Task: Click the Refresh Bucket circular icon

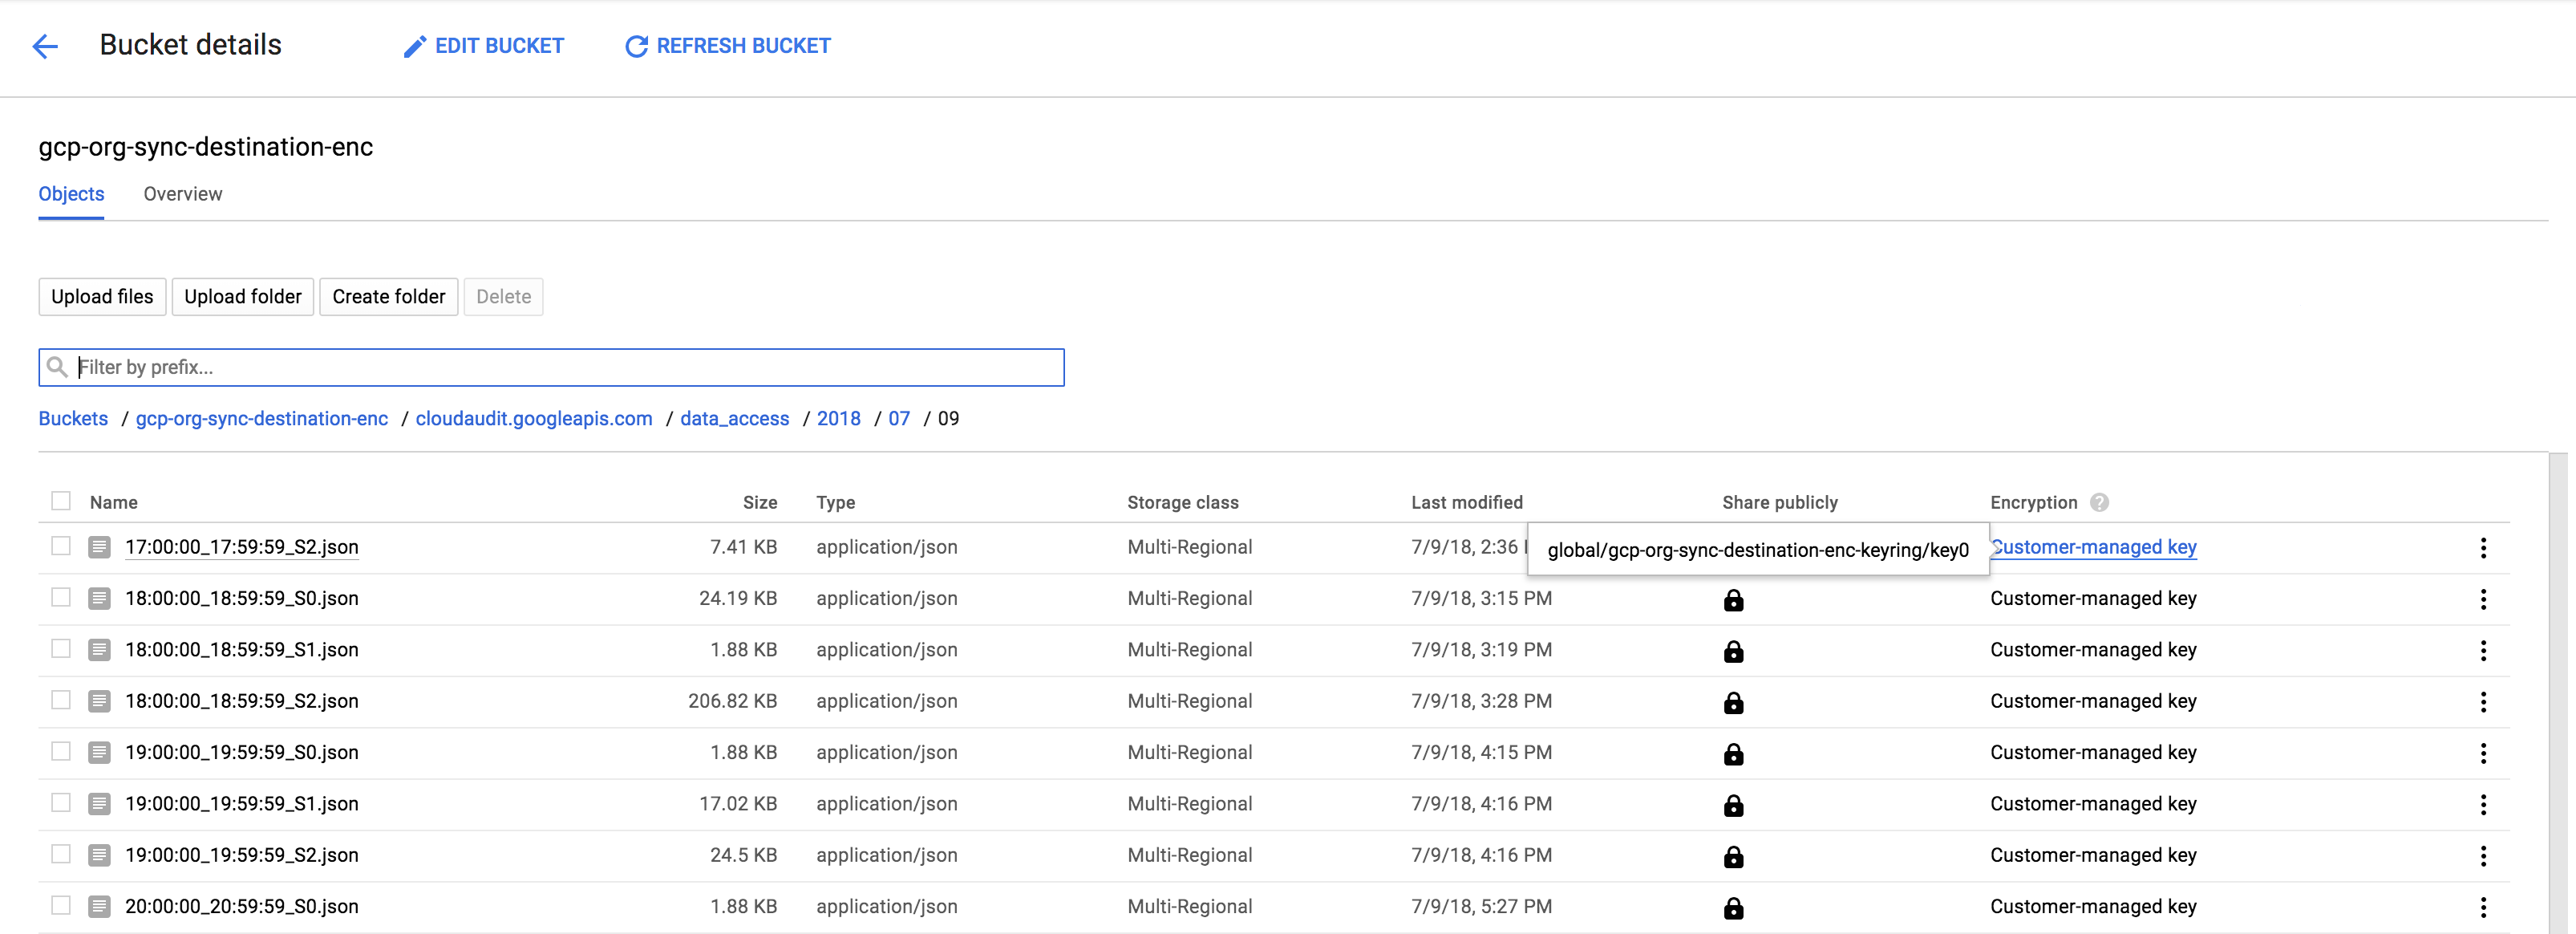Action: click(636, 46)
